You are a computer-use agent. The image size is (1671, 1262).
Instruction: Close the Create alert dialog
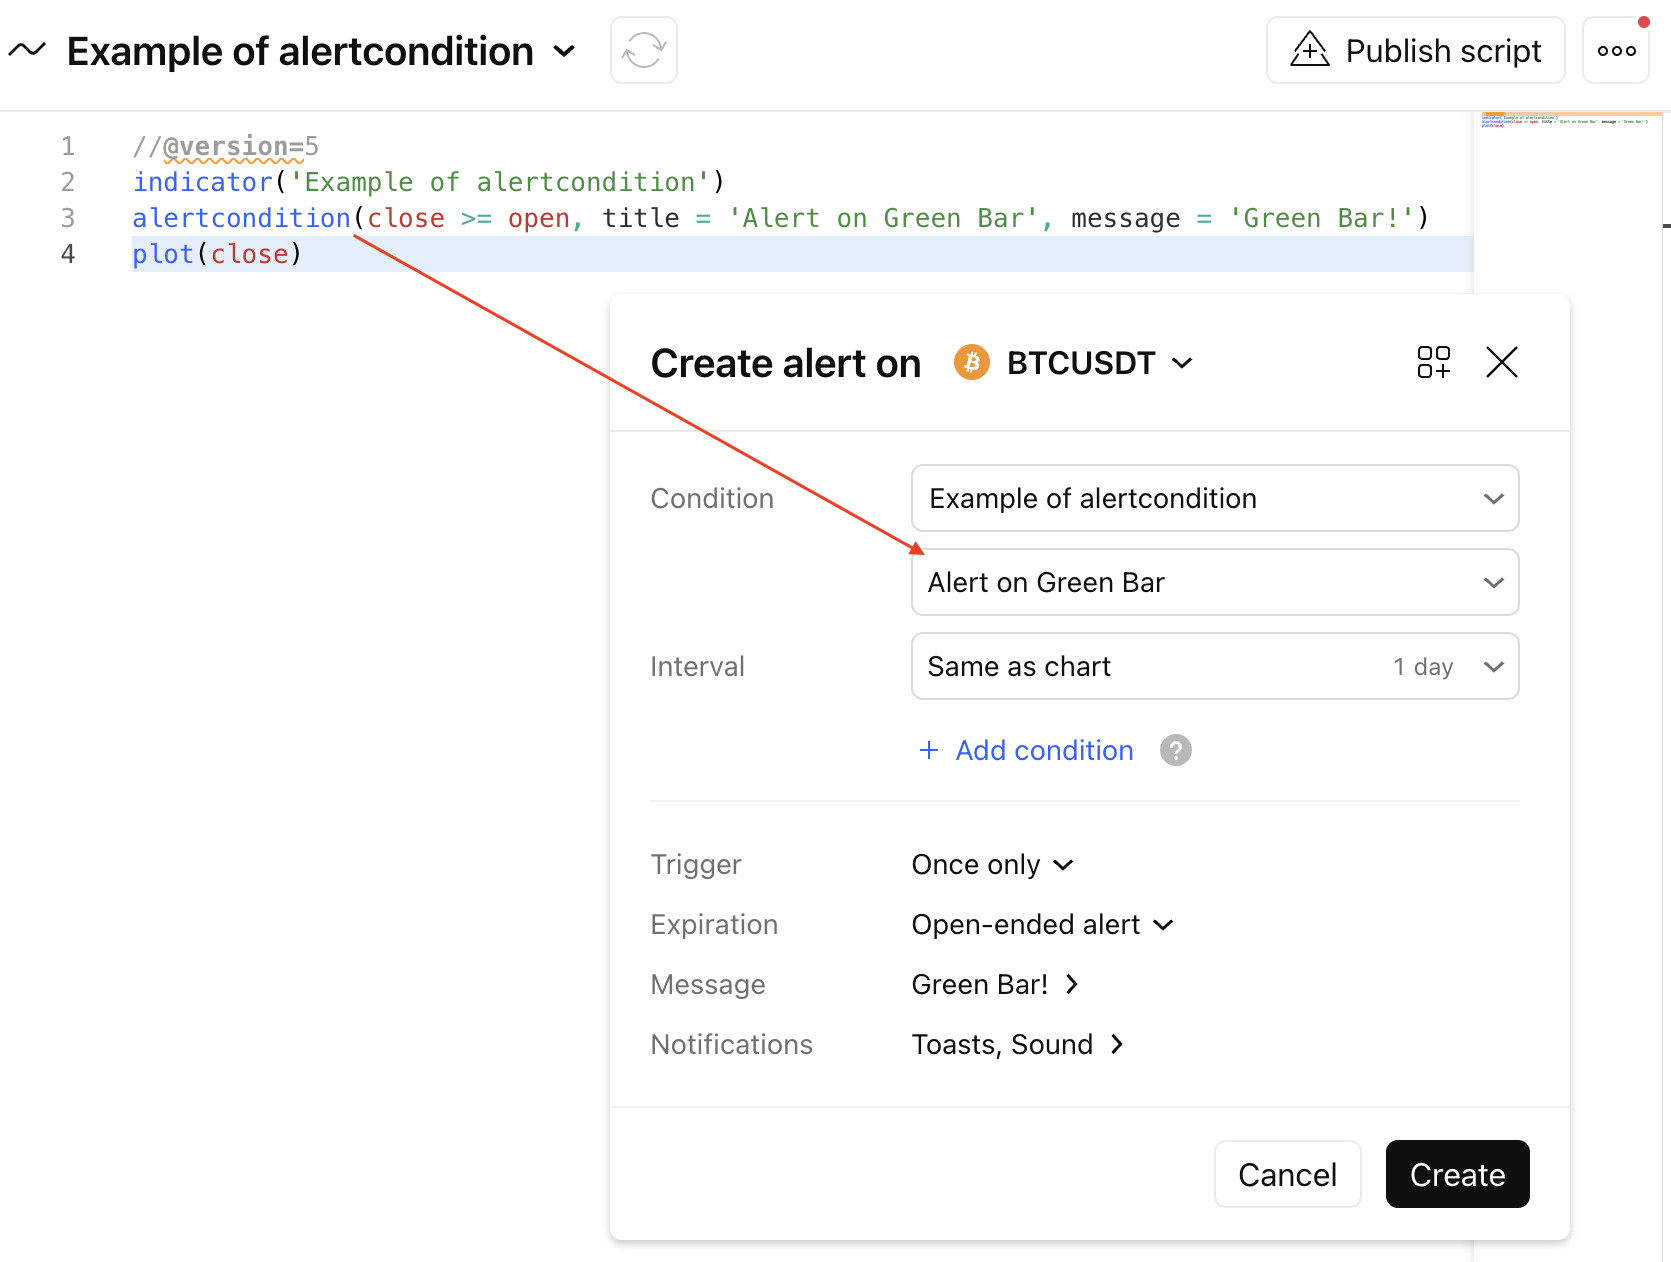[x=1501, y=362]
